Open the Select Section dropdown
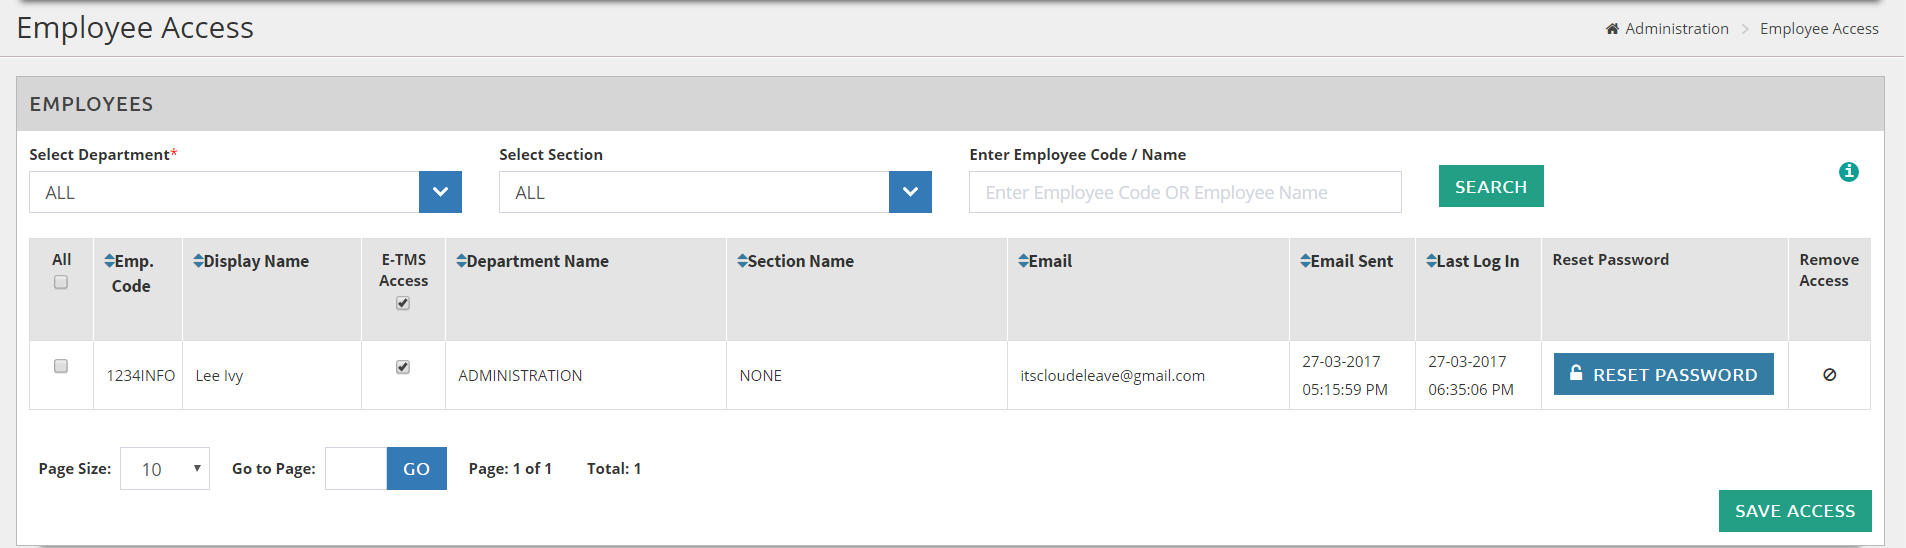This screenshot has width=1906, height=548. [910, 192]
